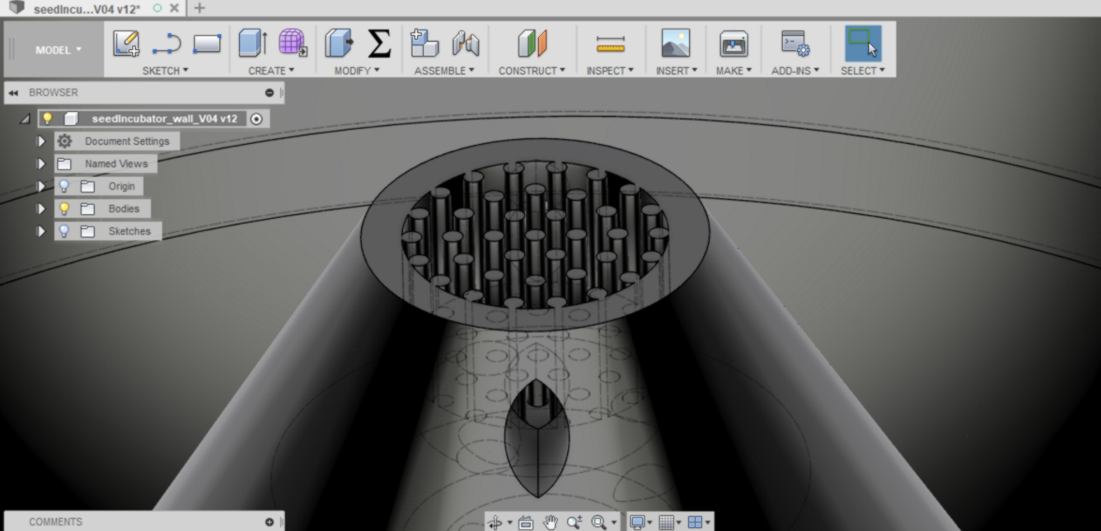1101x531 pixels.
Task: Open the SELECT menu
Action: [863, 70]
